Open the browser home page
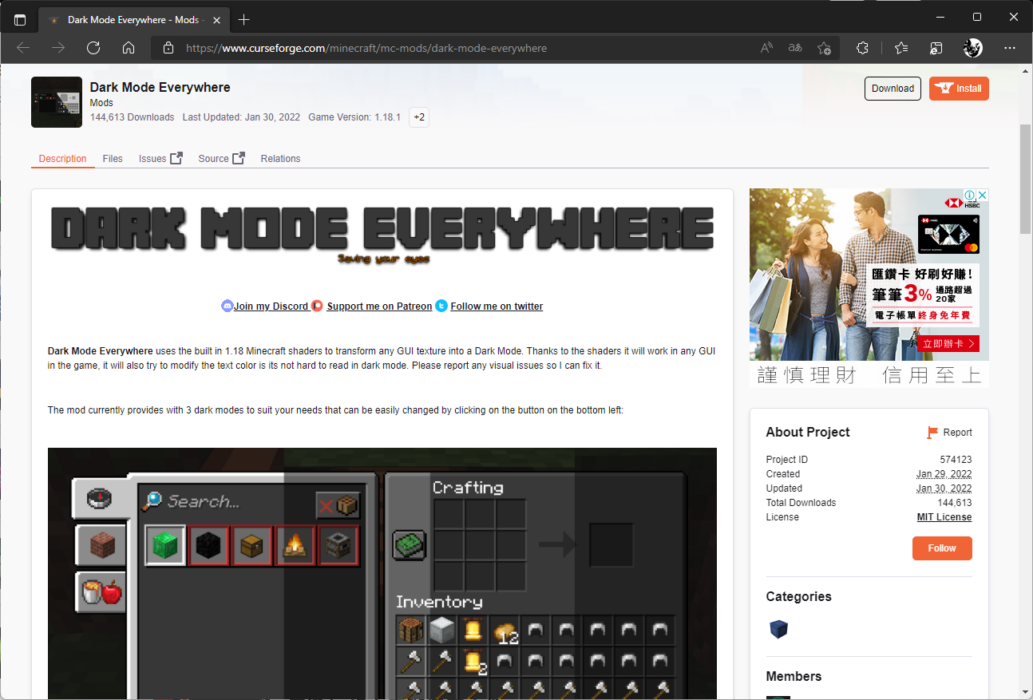The image size is (1033, 700). click(128, 48)
